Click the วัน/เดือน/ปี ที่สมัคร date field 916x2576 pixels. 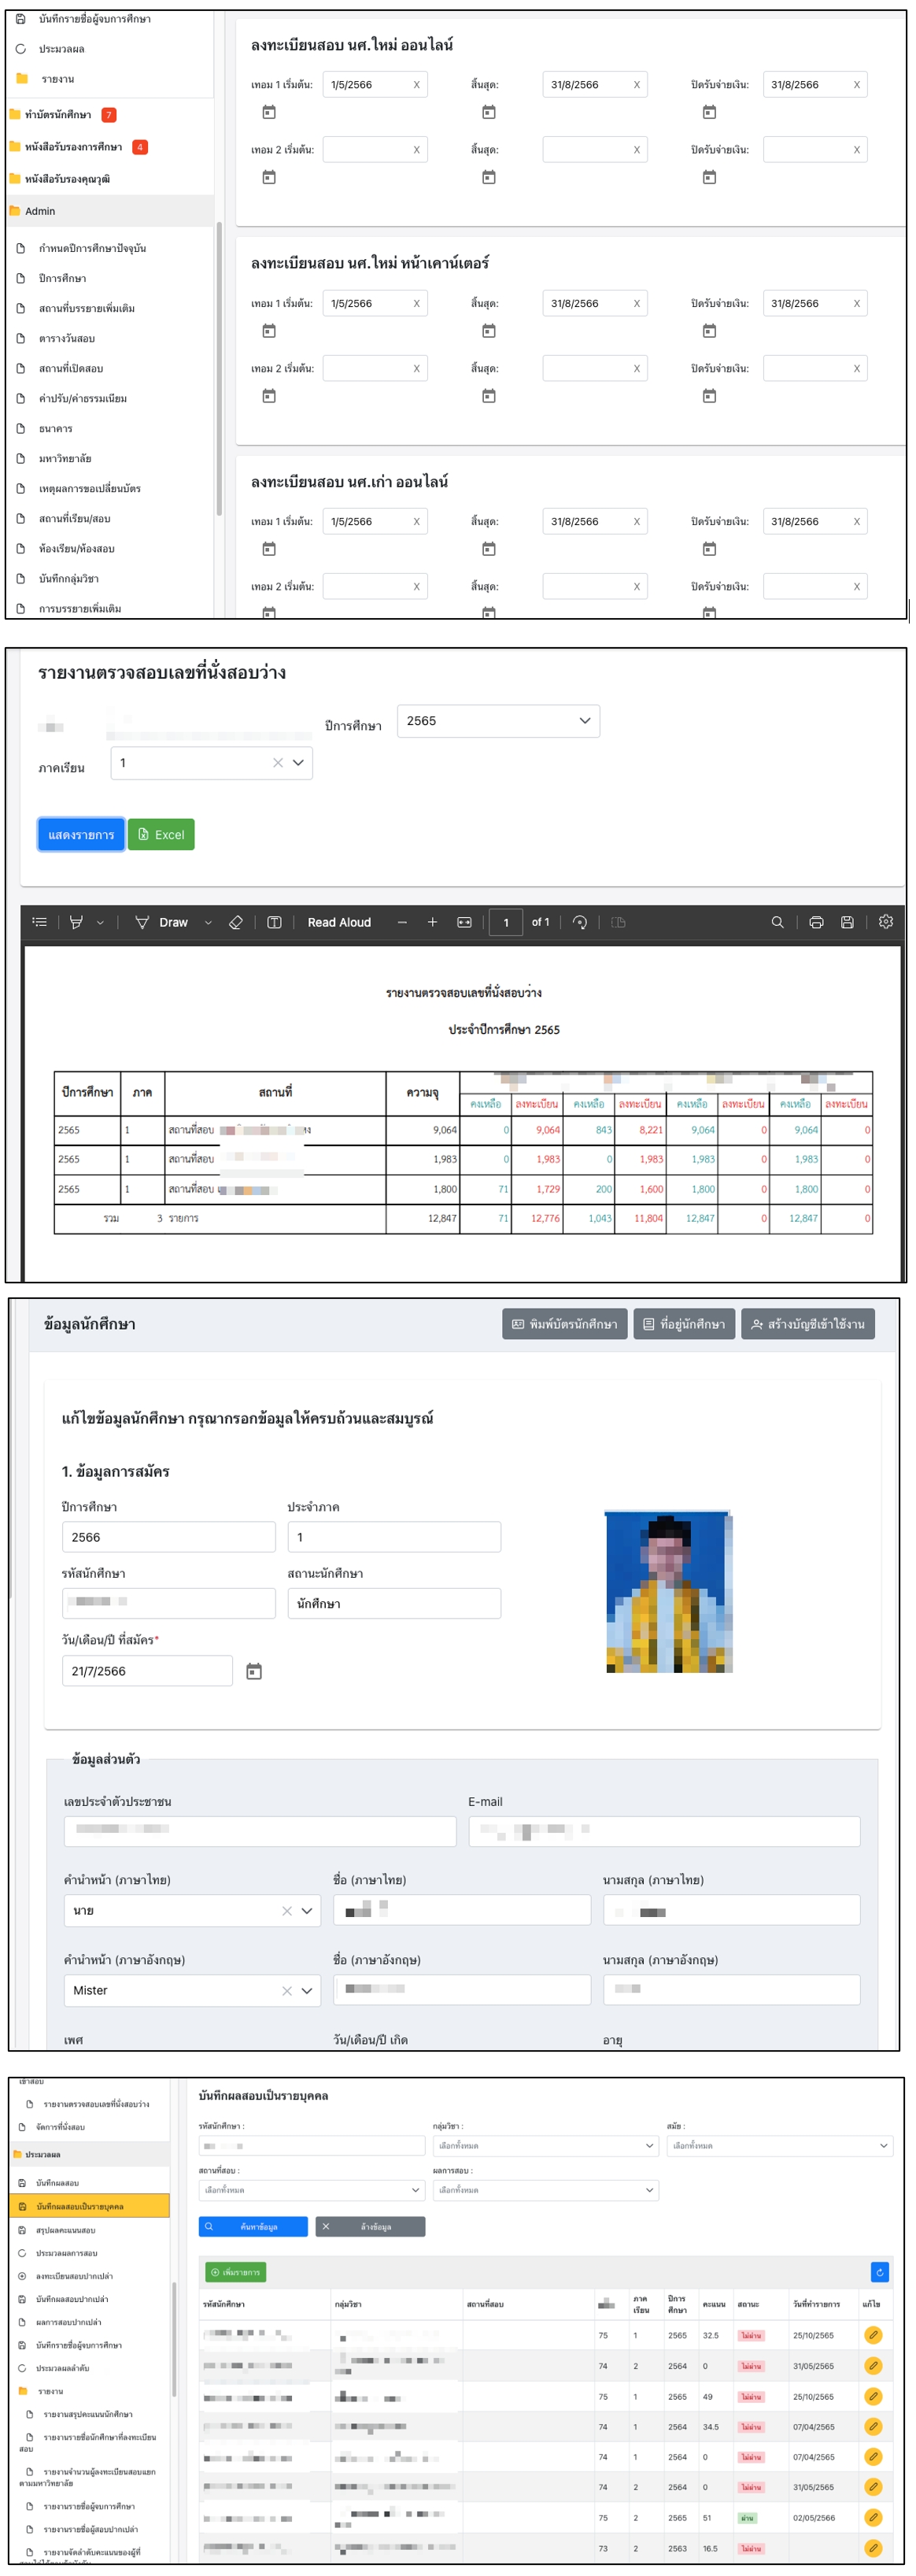pyautogui.click(x=147, y=1671)
